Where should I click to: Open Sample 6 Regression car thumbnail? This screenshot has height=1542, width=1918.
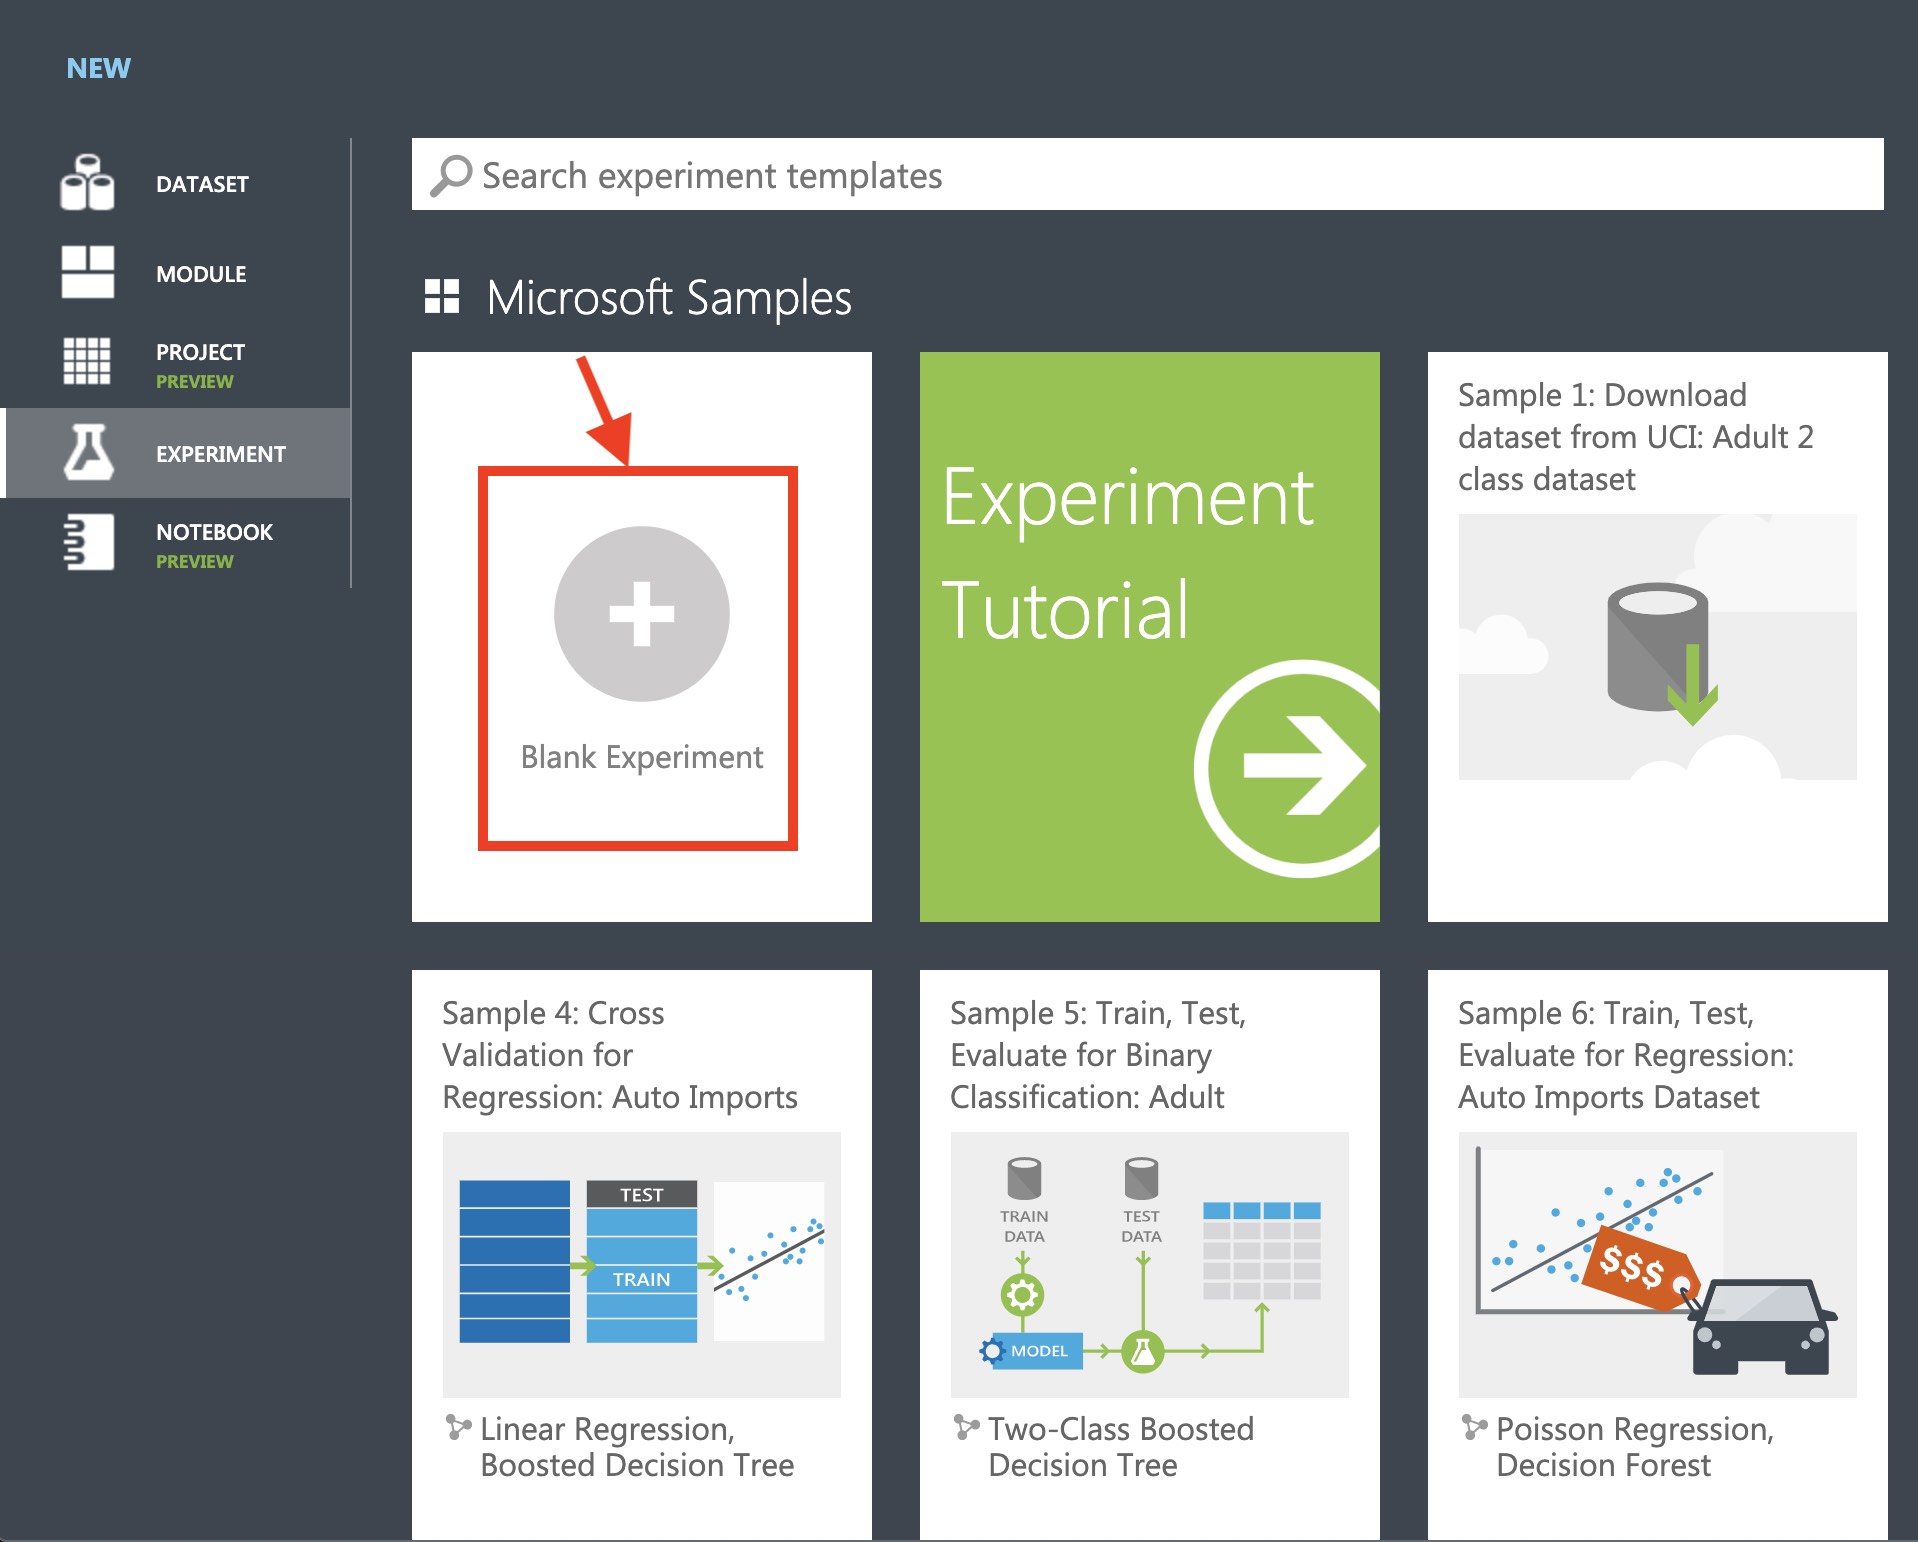(x=1658, y=1265)
